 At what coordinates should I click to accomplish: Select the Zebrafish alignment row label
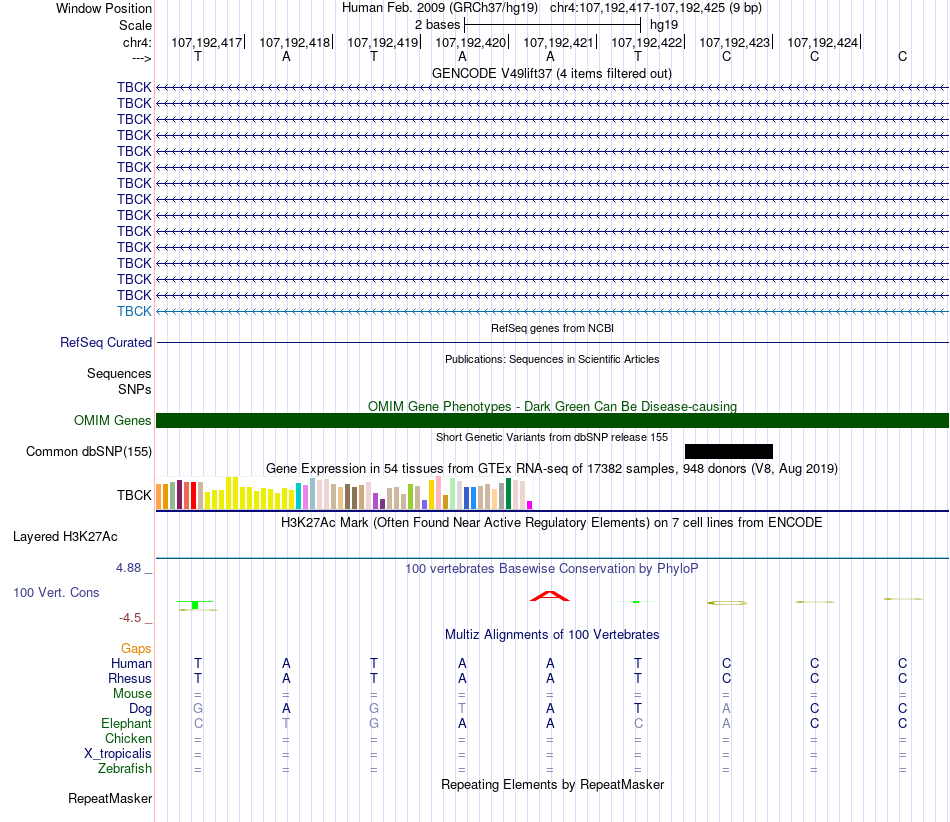pyautogui.click(x=125, y=769)
